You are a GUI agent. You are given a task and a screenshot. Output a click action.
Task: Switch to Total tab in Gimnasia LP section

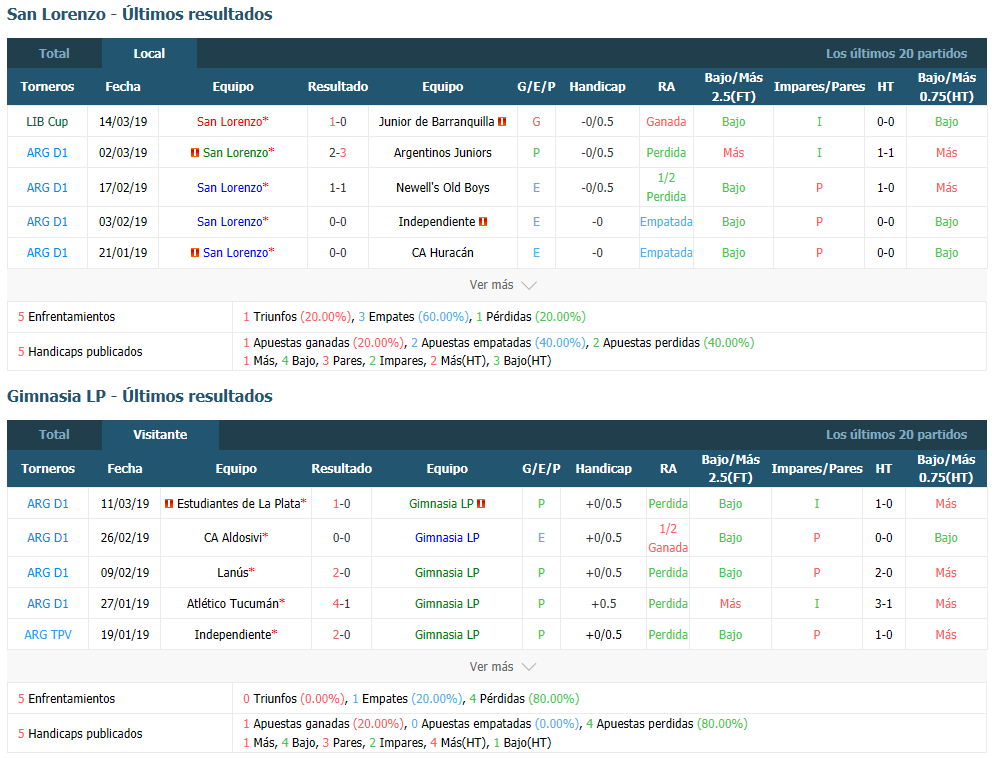[55, 435]
